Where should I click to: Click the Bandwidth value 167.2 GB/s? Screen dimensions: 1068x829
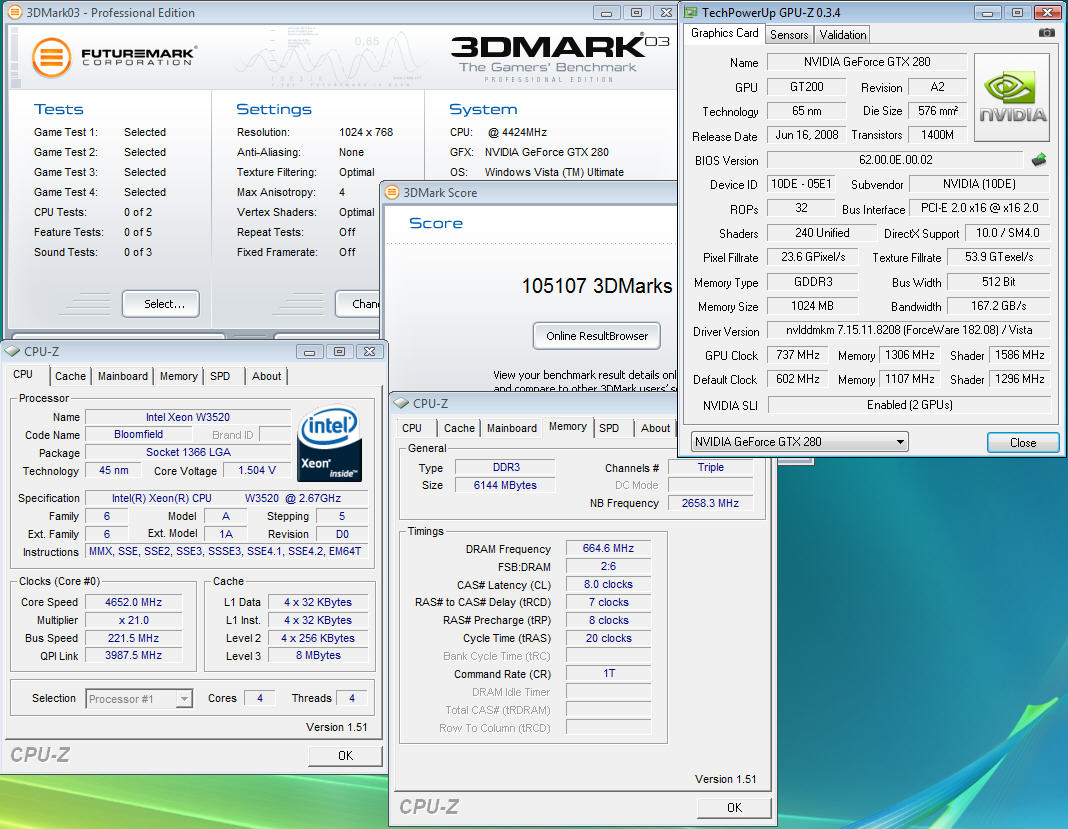click(x=999, y=307)
